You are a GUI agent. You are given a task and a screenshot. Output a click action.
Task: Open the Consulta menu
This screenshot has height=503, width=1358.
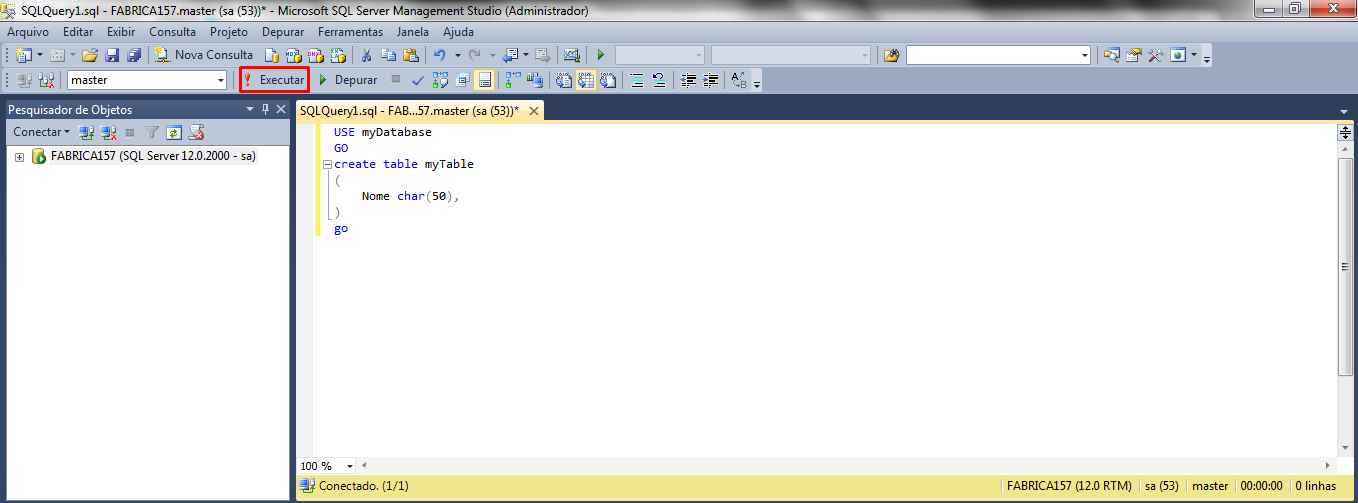(173, 31)
